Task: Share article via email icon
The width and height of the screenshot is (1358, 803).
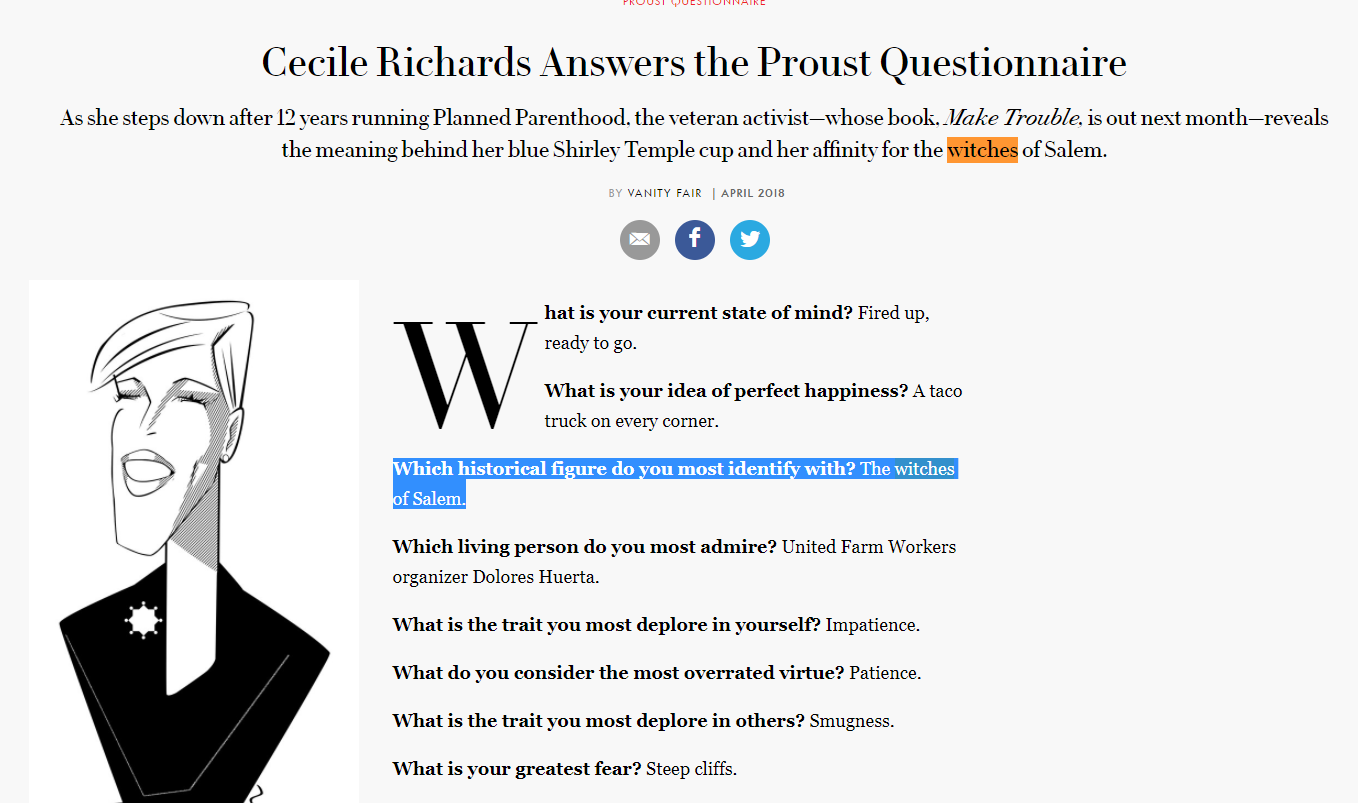Action: pyautogui.click(x=640, y=240)
